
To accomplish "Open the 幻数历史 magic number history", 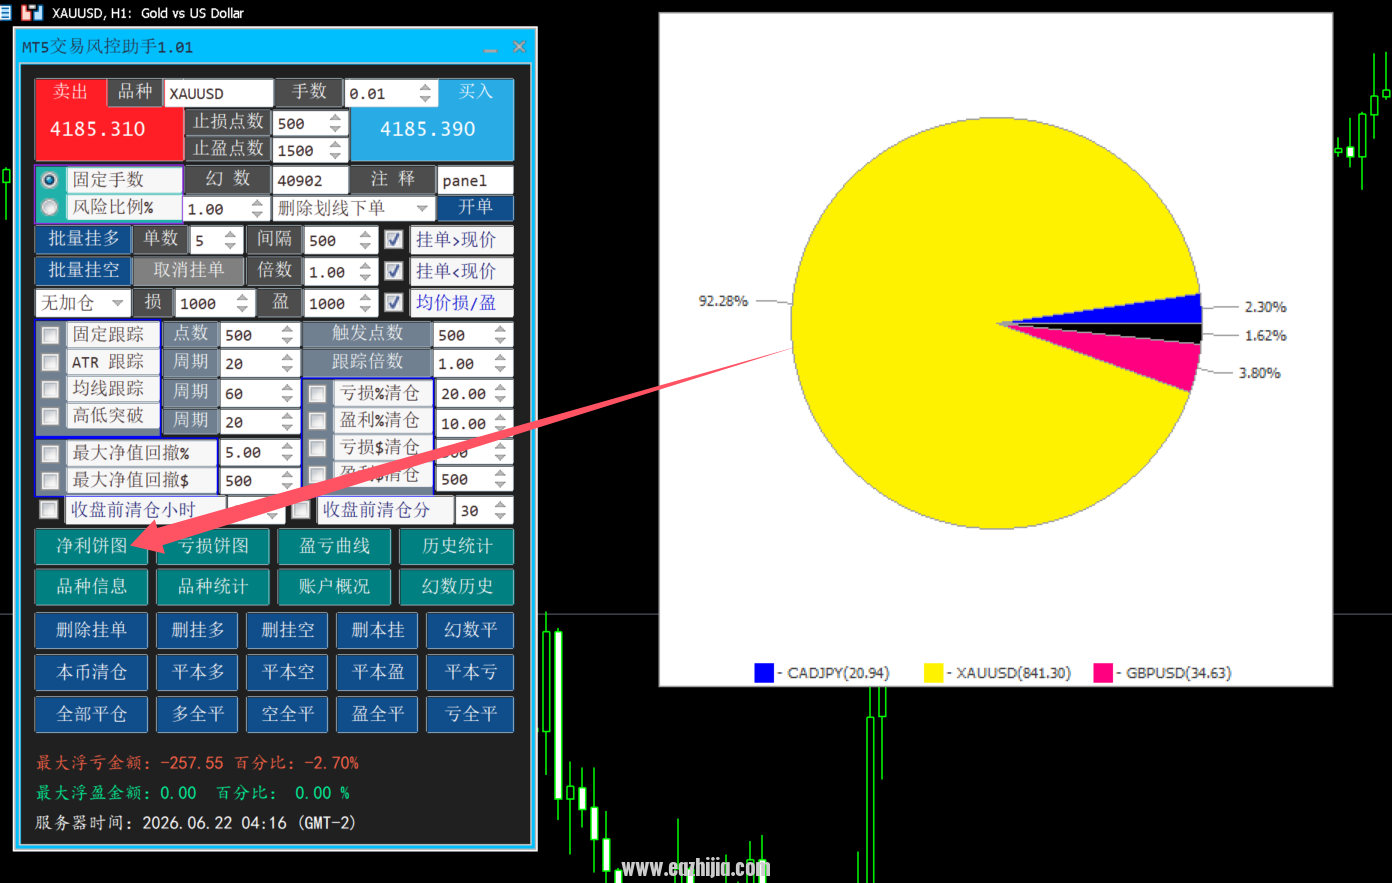I will 457,586.
